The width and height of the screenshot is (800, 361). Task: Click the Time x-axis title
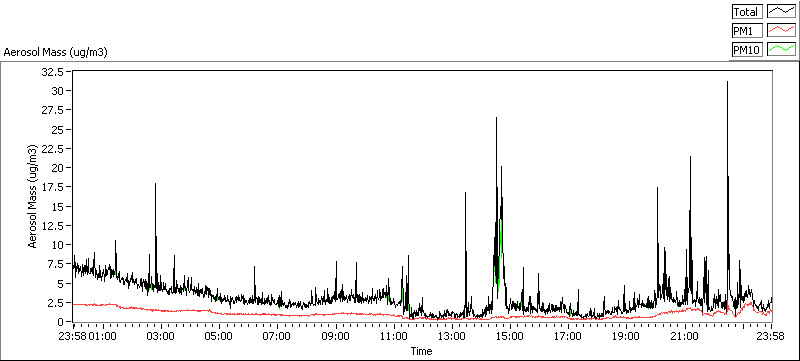(422, 351)
